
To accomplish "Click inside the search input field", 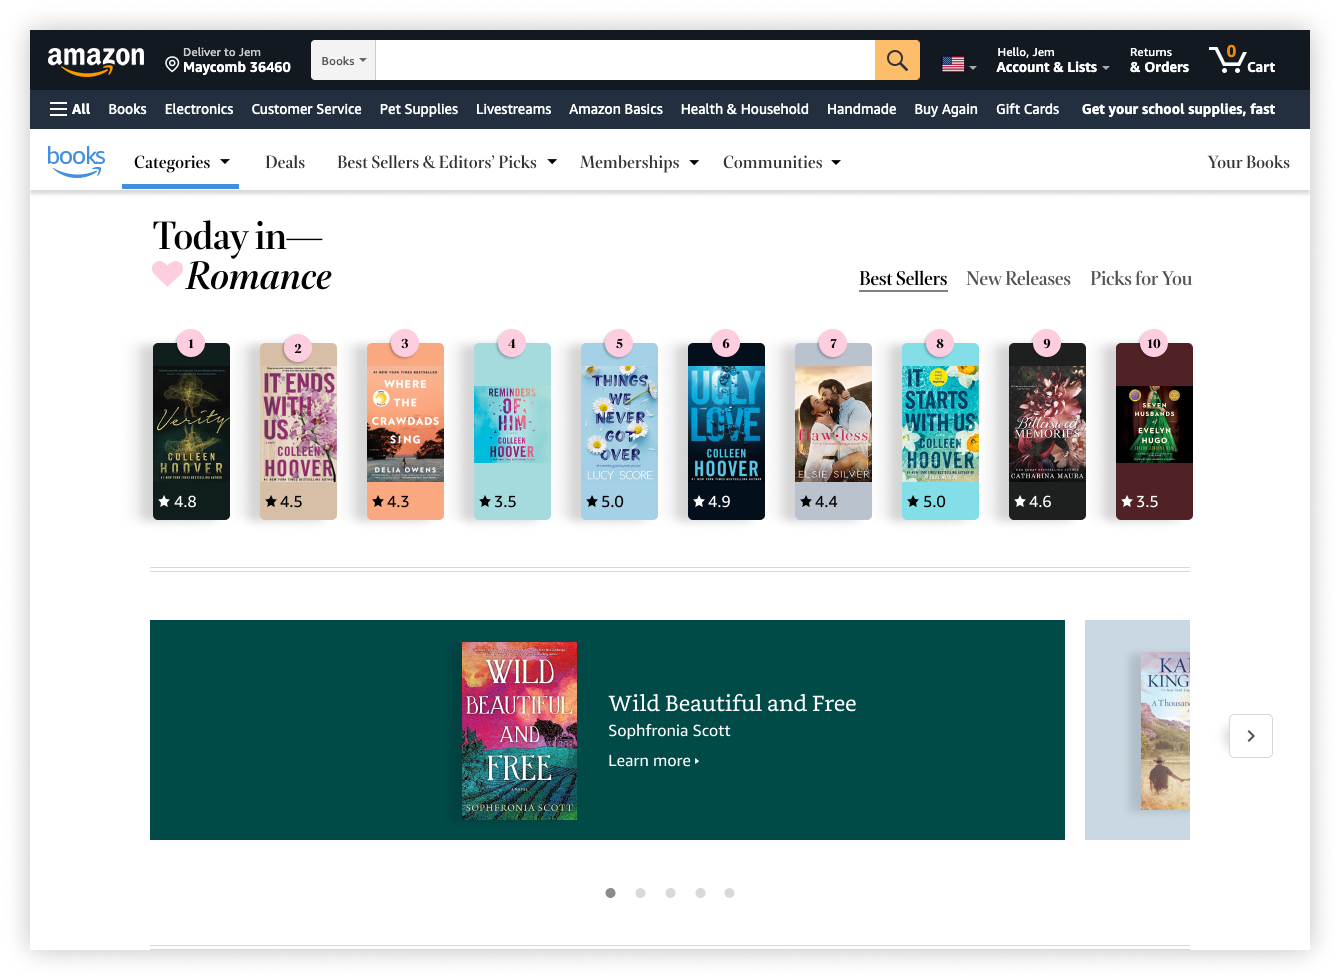I will pos(625,60).
